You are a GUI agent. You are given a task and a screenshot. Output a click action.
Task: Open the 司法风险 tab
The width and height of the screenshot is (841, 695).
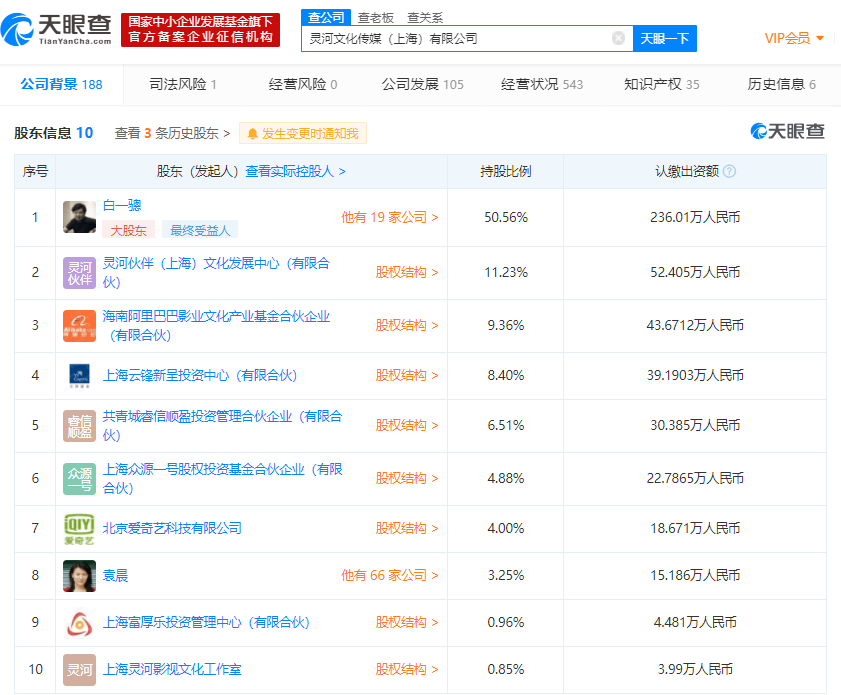(x=183, y=84)
